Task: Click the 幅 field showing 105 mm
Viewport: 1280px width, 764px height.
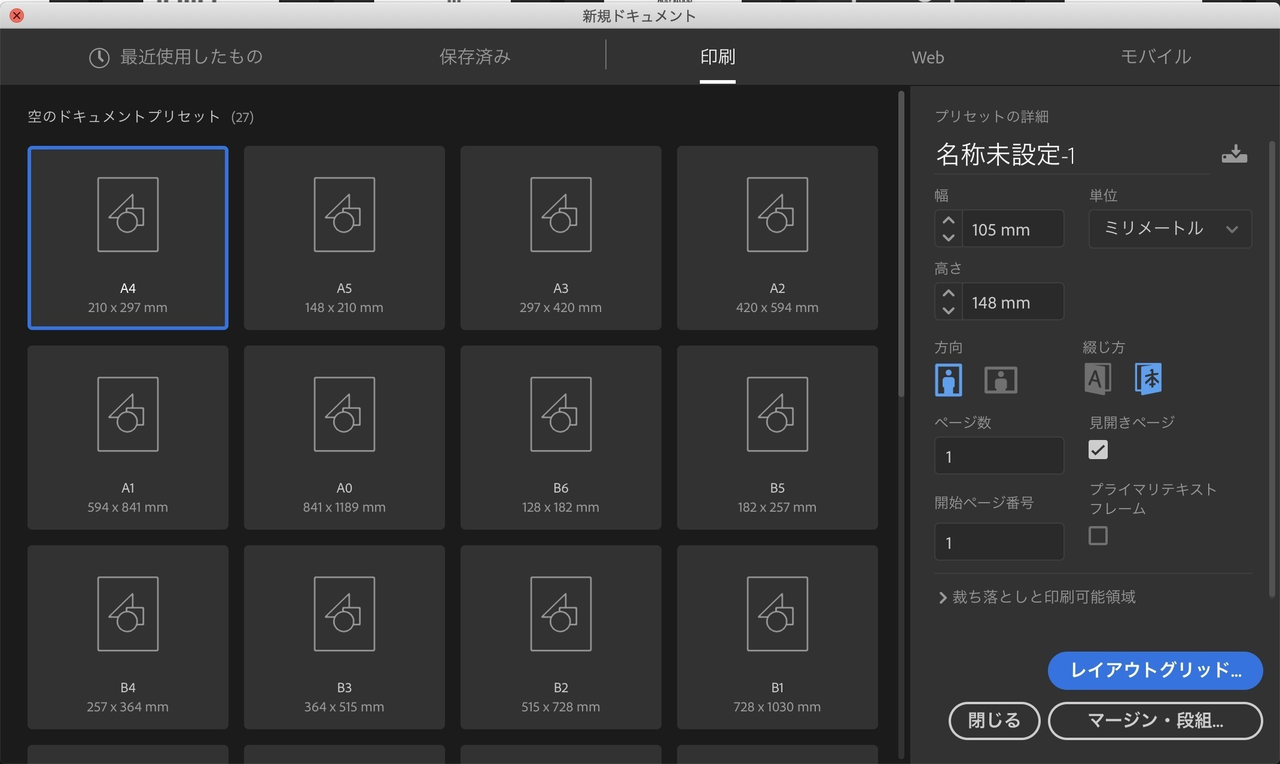Action: point(1013,229)
